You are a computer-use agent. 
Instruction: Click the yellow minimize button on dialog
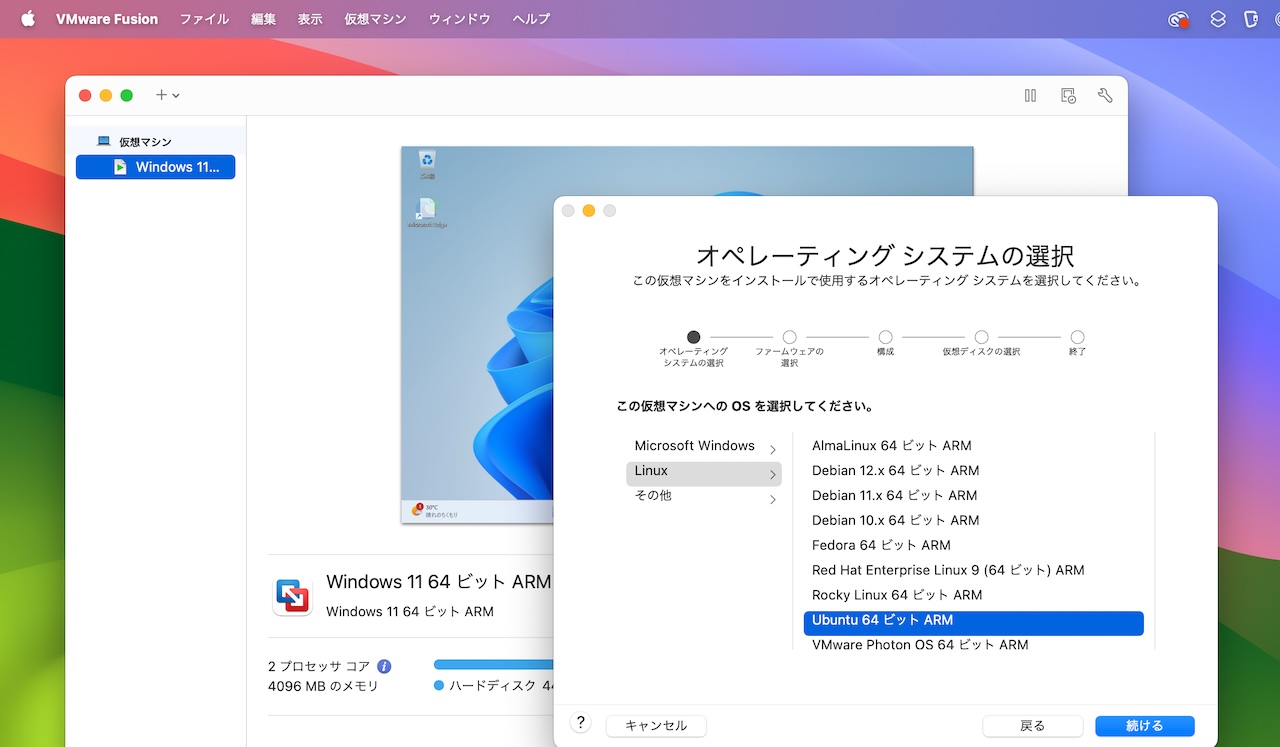tap(589, 211)
